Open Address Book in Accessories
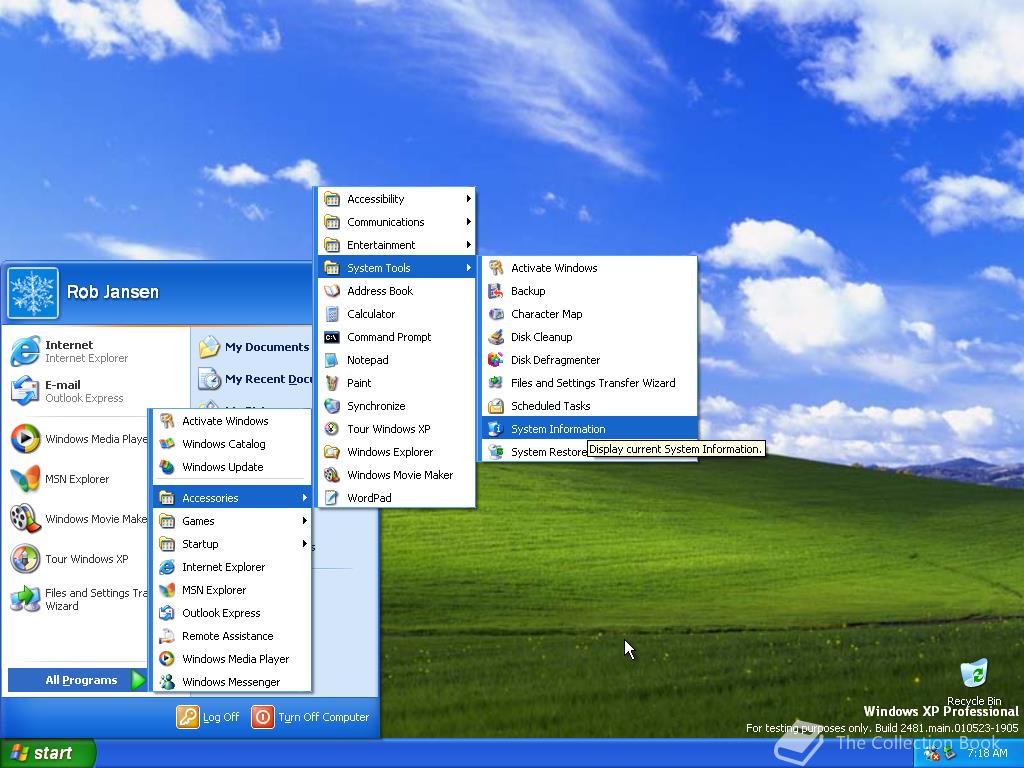 [396, 291]
